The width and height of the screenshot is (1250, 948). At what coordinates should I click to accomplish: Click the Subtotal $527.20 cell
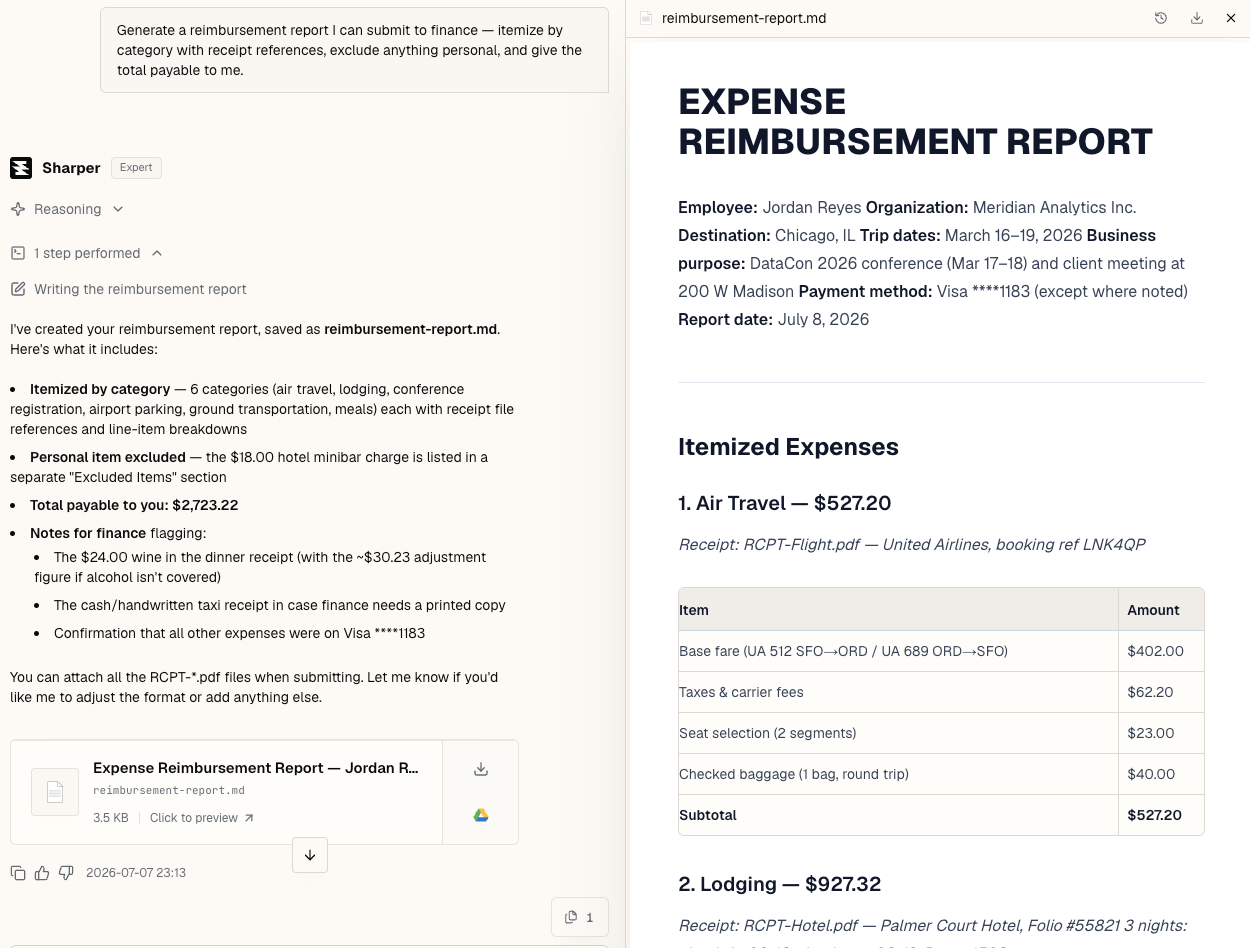pos(1161,815)
